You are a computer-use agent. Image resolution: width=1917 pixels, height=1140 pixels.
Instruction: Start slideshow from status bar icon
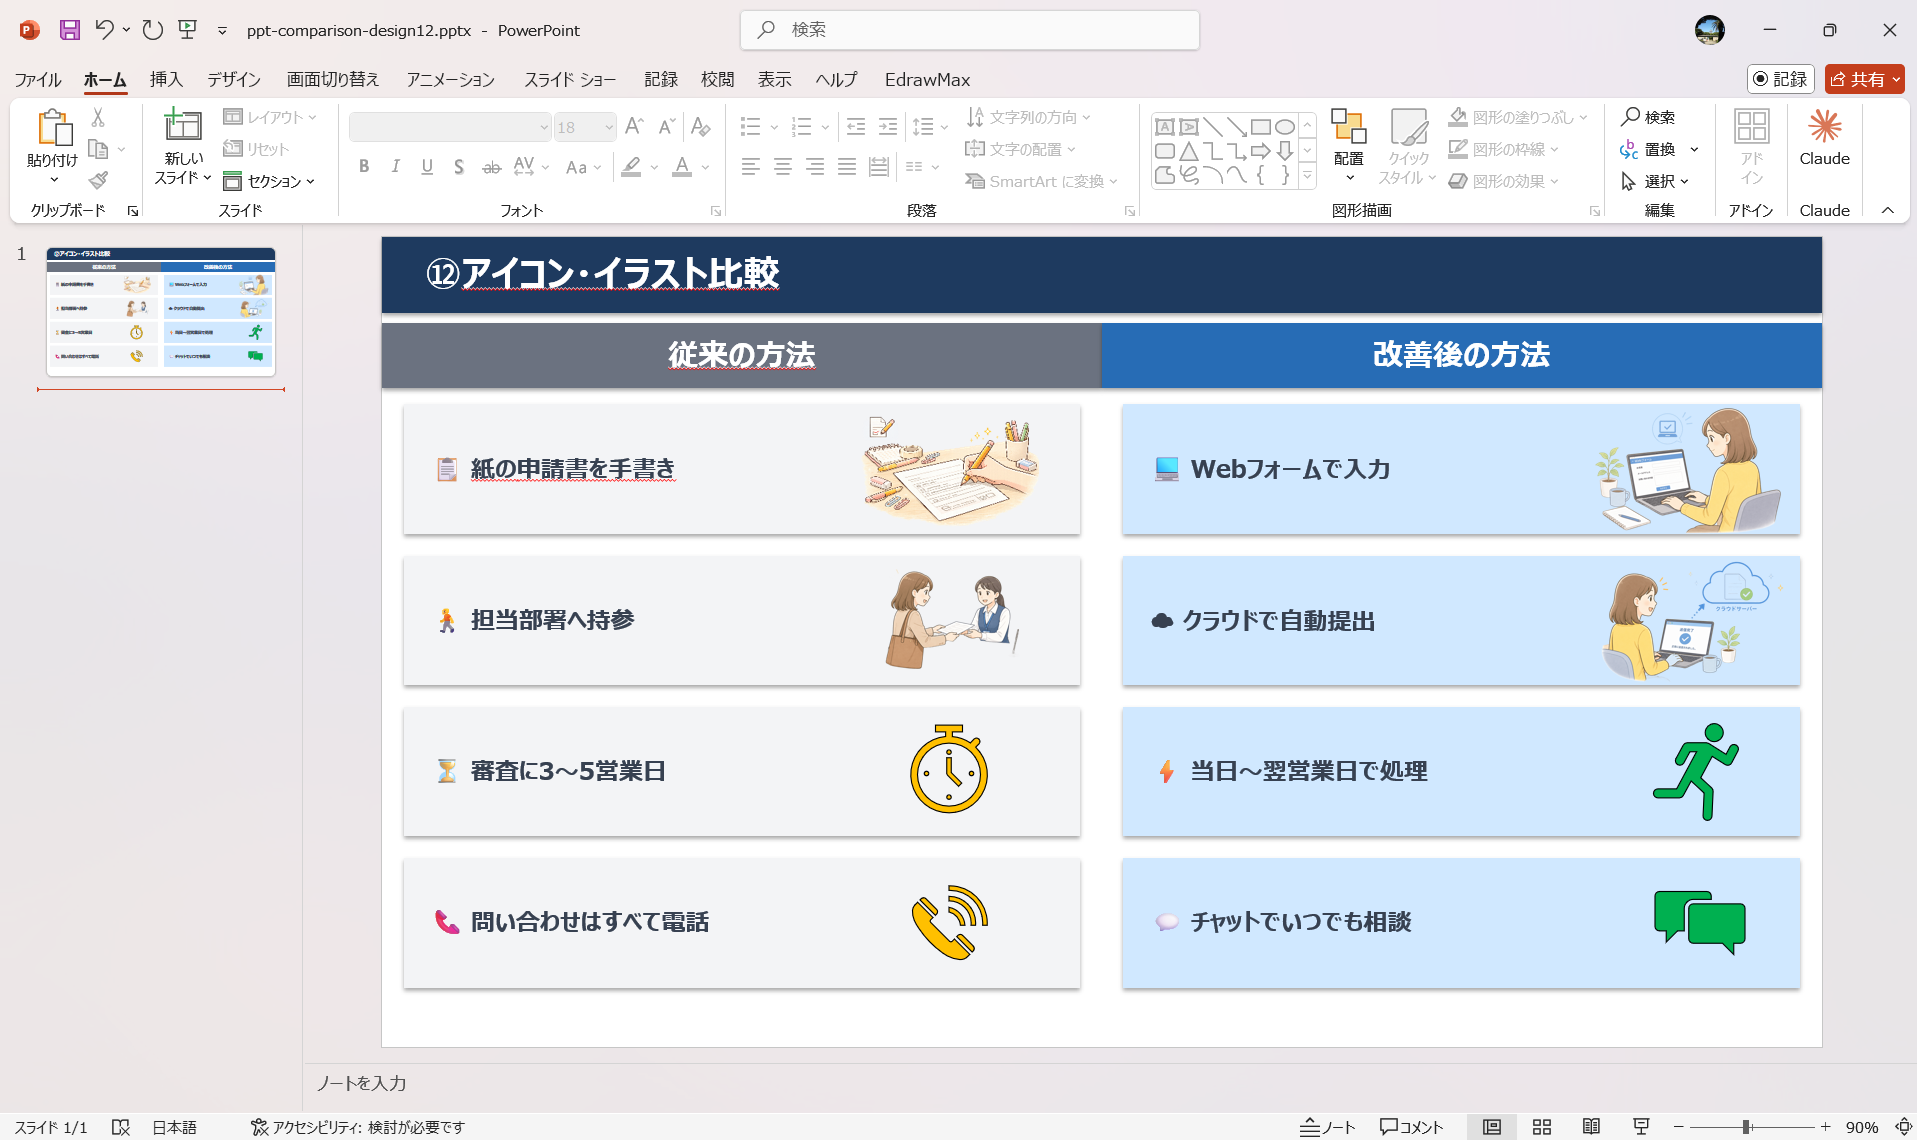(x=1641, y=1127)
